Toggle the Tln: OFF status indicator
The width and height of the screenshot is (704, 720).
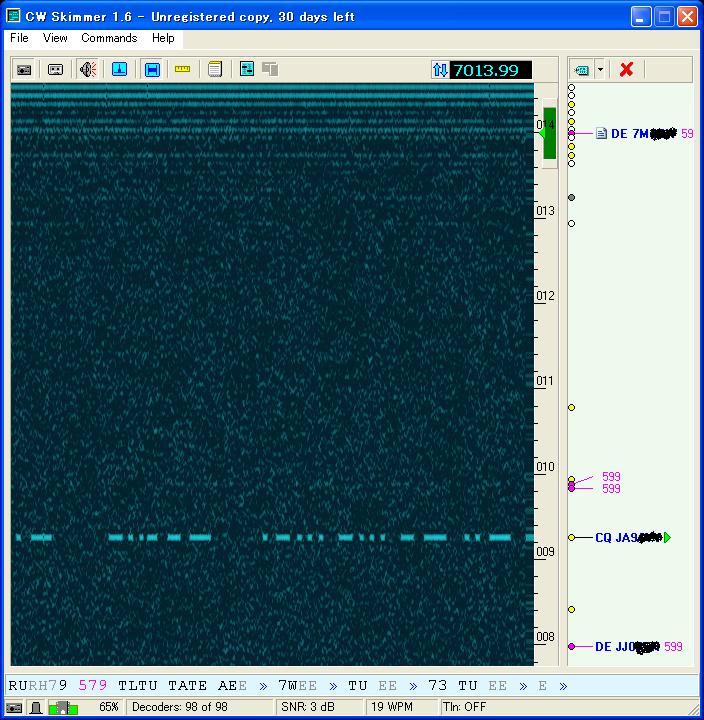(465, 707)
